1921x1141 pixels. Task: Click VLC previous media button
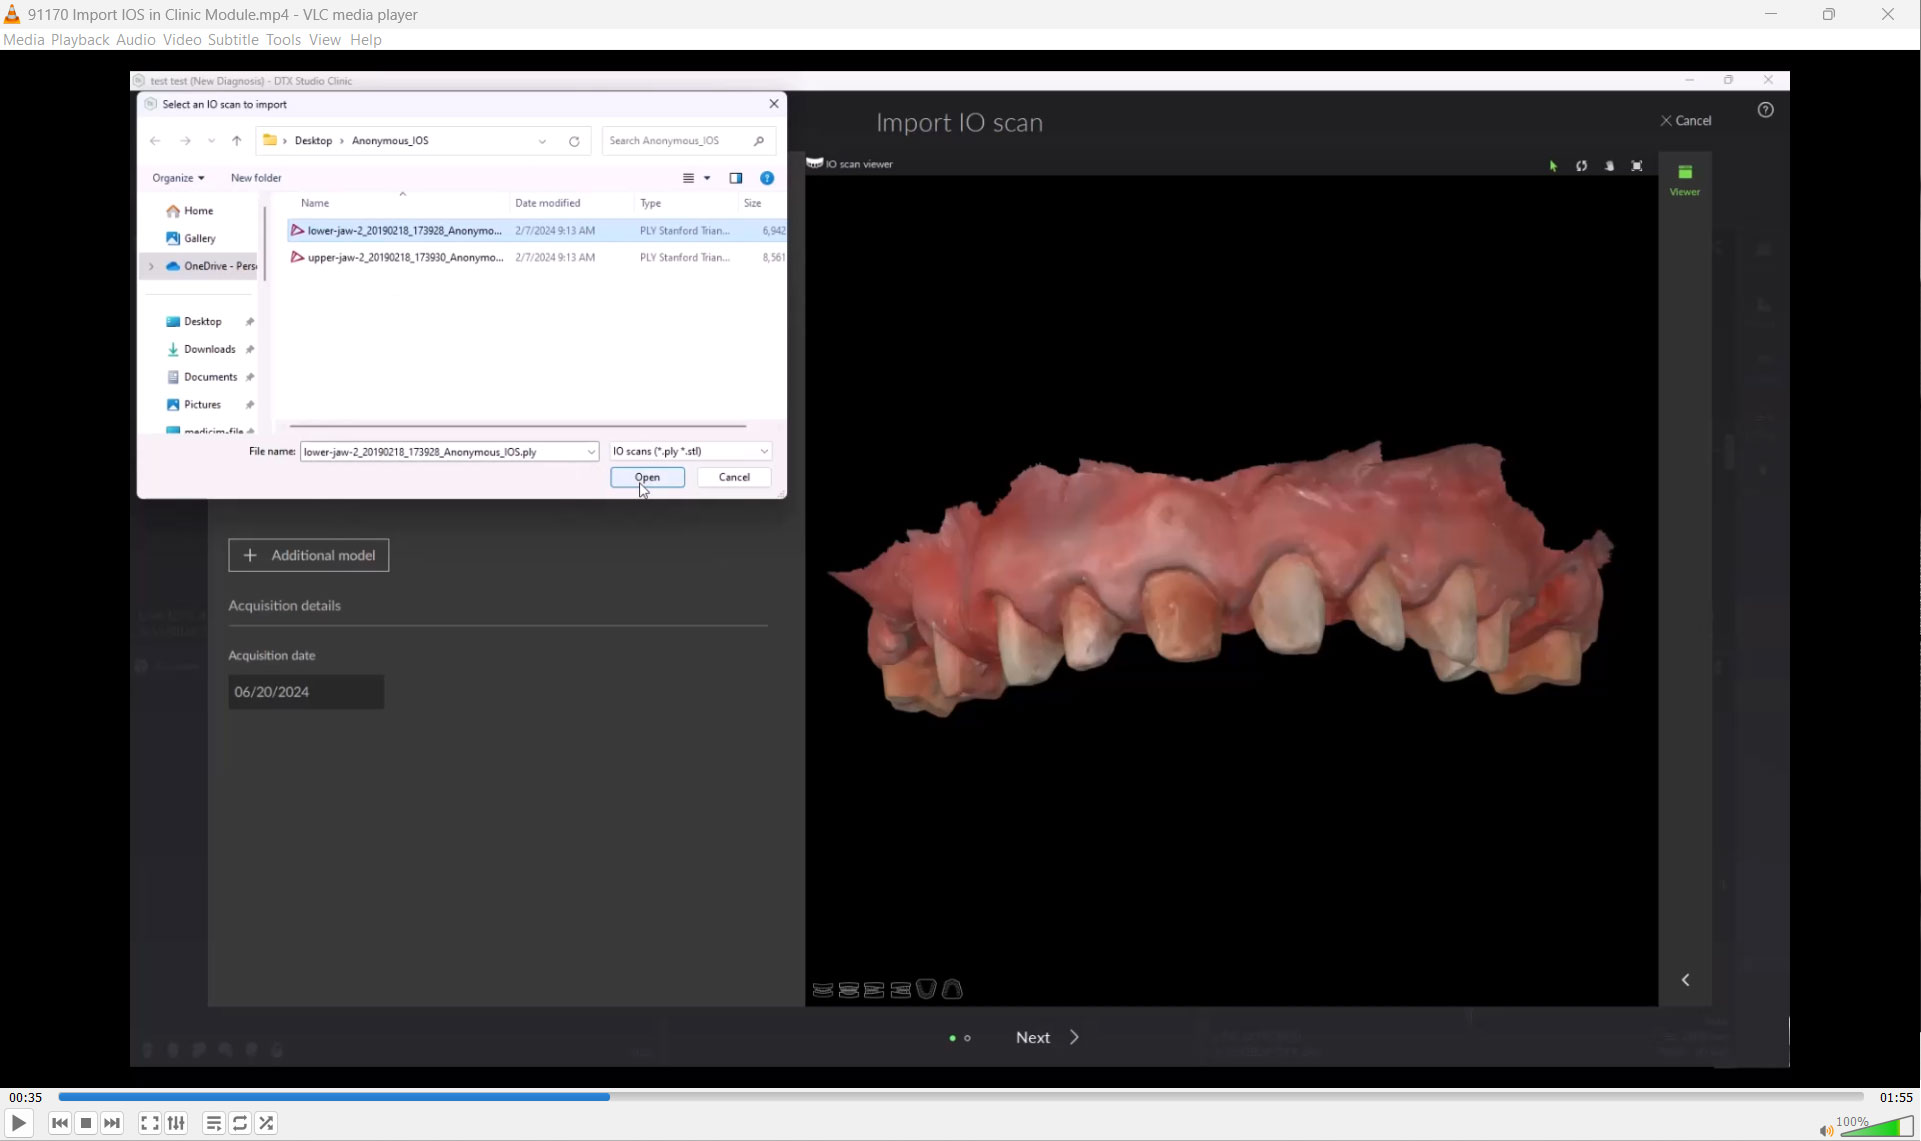tap(60, 1123)
